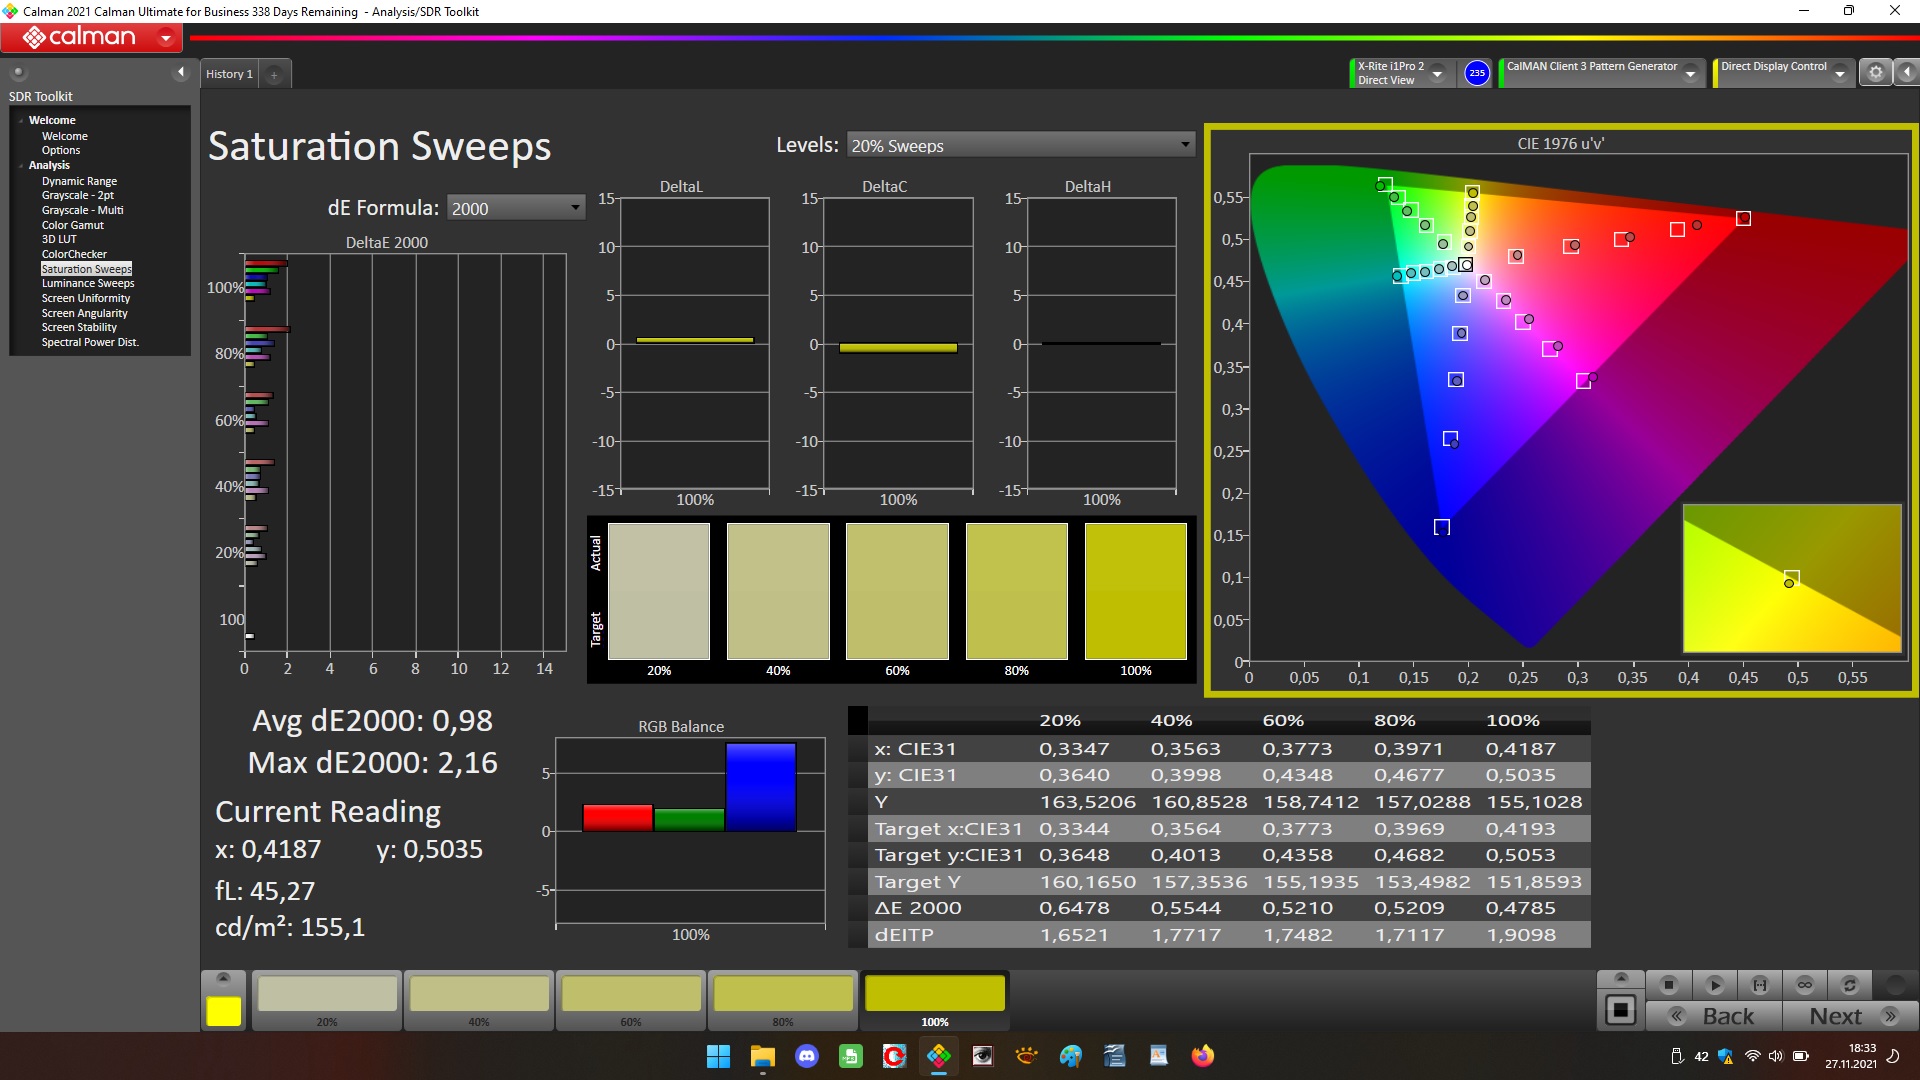Click the Back button
The height and width of the screenshot is (1080, 1920).
[x=1715, y=1017]
